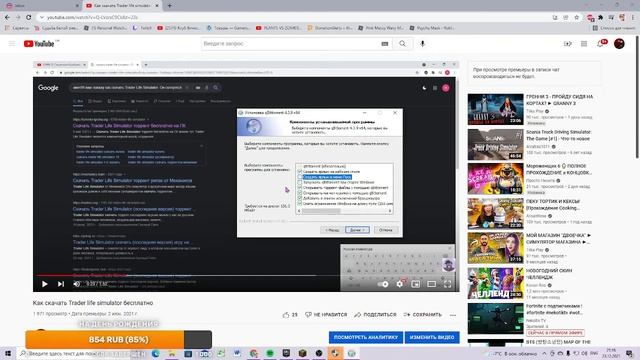640x360 pixels.
Task: Go to the YouTube home logo
Action: coord(39,44)
